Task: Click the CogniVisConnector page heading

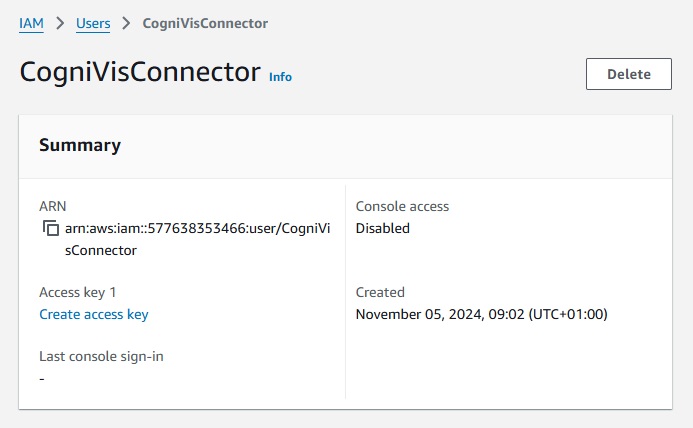Action: pos(139,74)
